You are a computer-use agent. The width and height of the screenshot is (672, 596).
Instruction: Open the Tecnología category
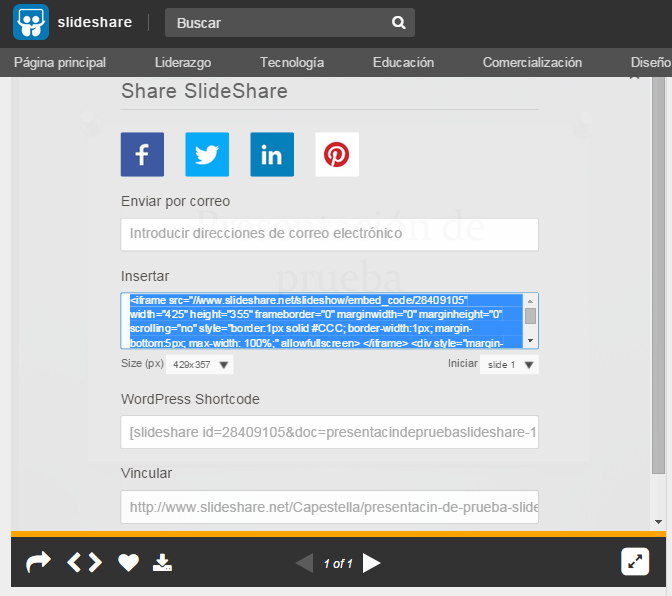pos(292,63)
